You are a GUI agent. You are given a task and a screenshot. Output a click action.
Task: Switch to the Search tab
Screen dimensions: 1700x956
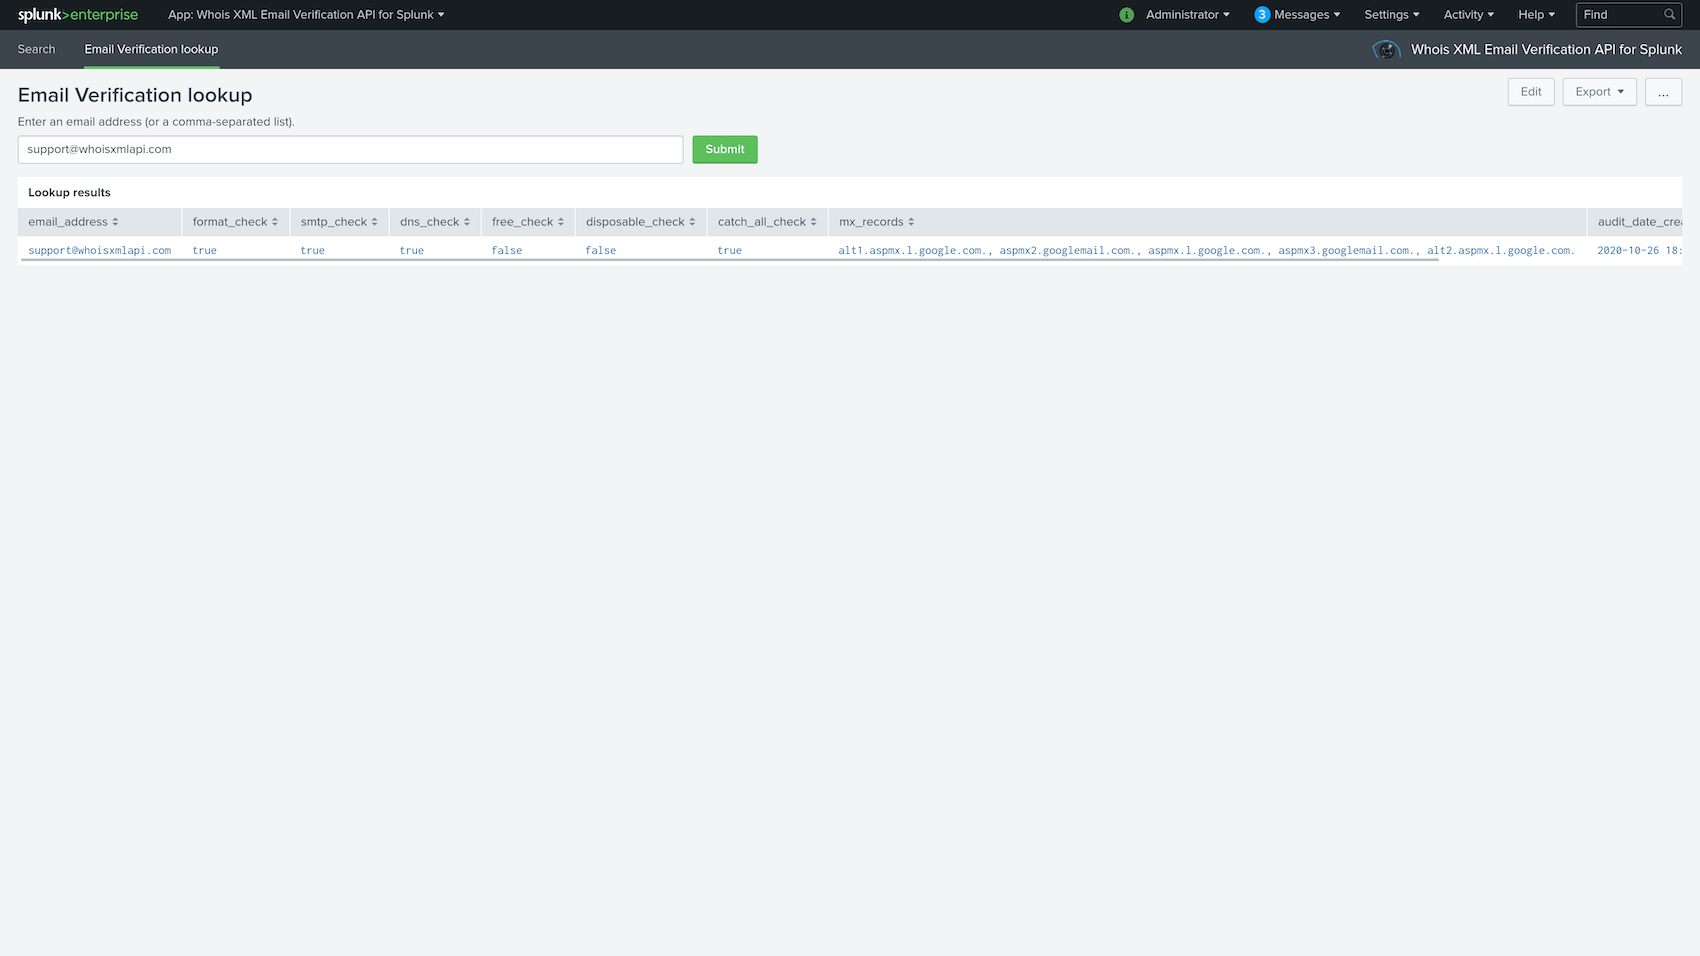[36, 49]
